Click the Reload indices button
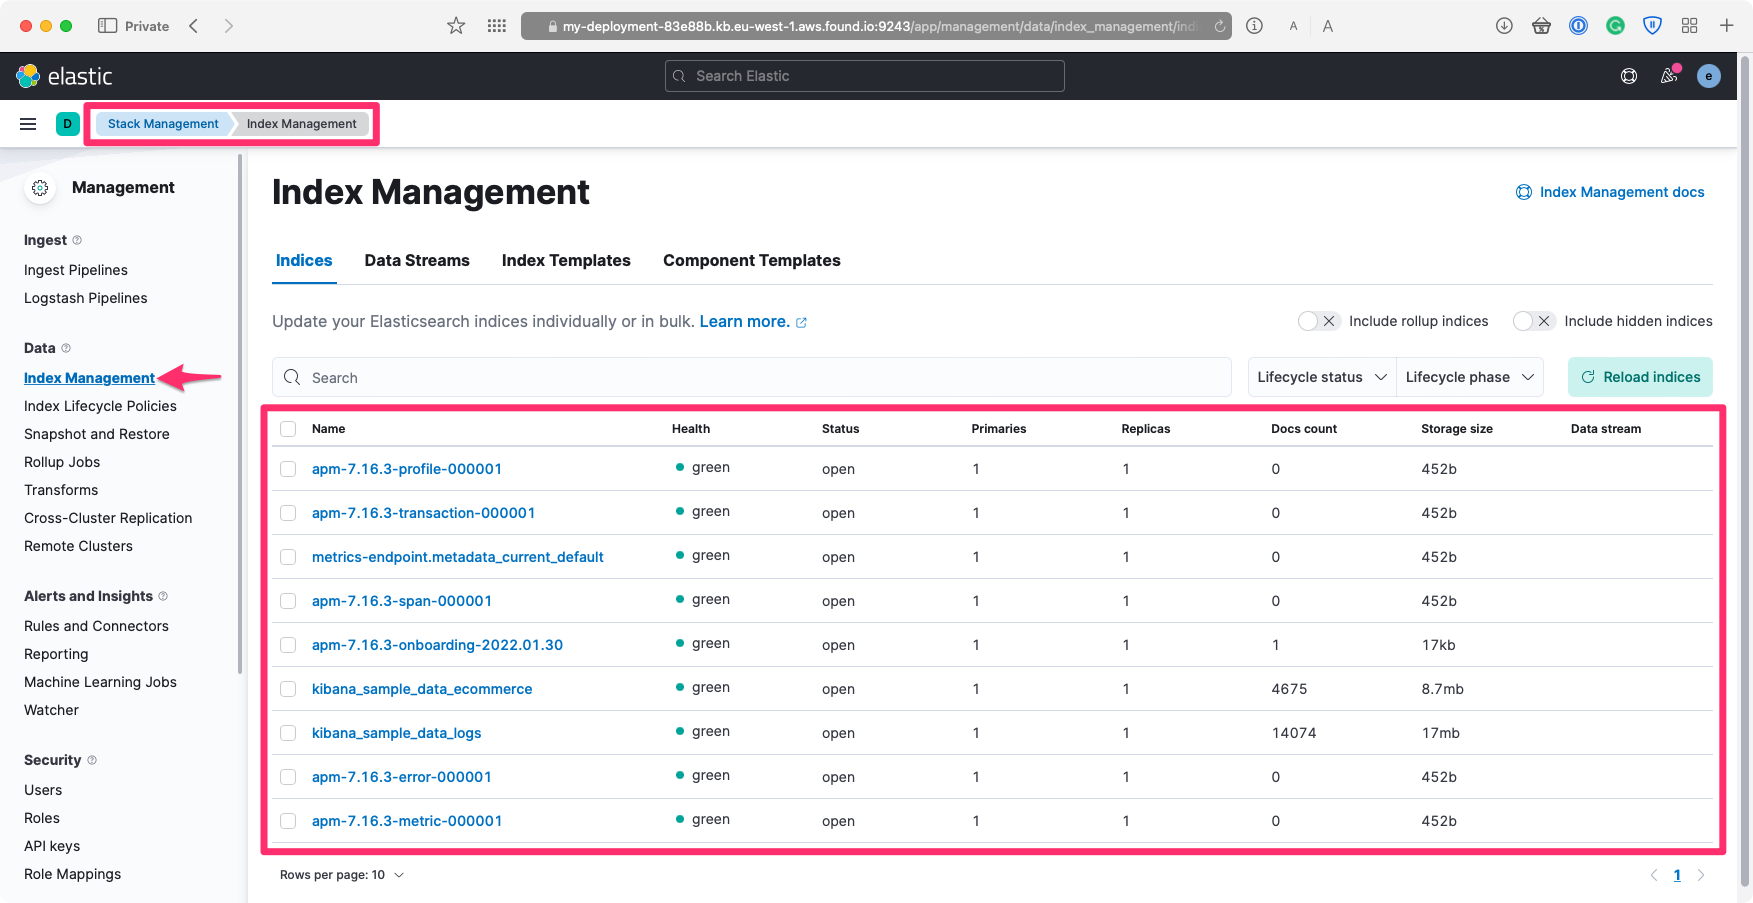The width and height of the screenshot is (1753, 903). [1640, 377]
